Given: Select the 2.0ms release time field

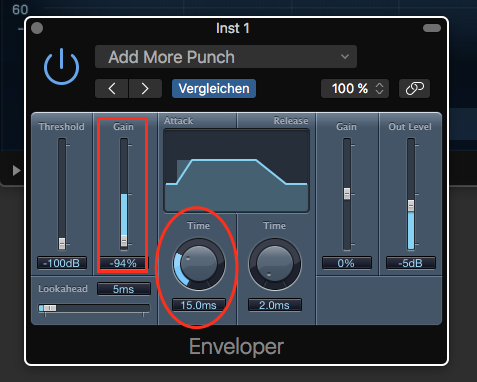Looking at the screenshot, I should click(x=275, y=305).
